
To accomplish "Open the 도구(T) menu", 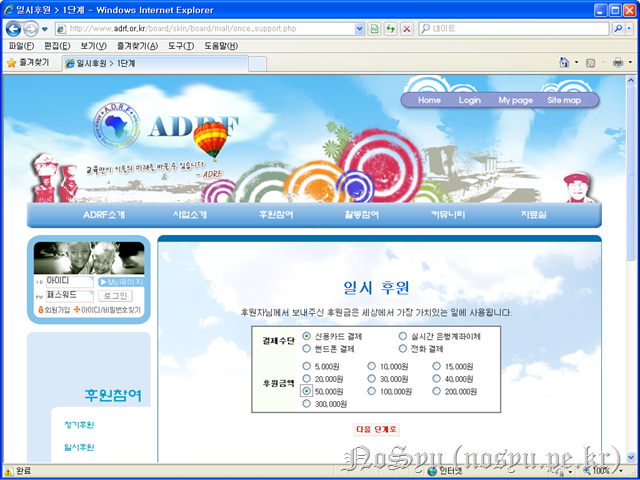I will [181, 46].
